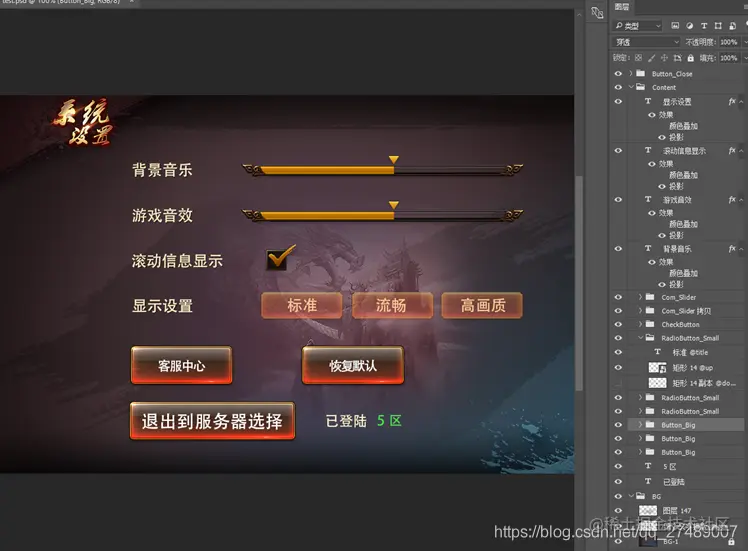The image size is (748, 551).
Task: Collapse effects list of 背景音乐 layer
Action: [741, 249]
